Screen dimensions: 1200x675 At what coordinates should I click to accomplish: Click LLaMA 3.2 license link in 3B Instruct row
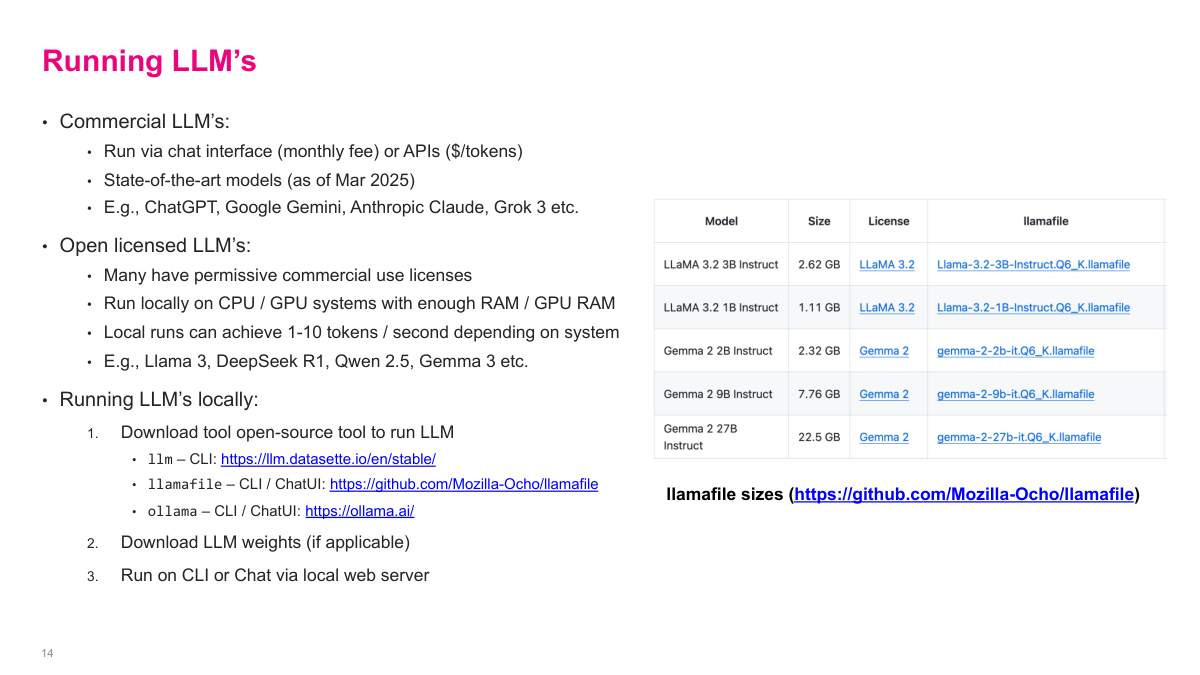coord(886,265)
